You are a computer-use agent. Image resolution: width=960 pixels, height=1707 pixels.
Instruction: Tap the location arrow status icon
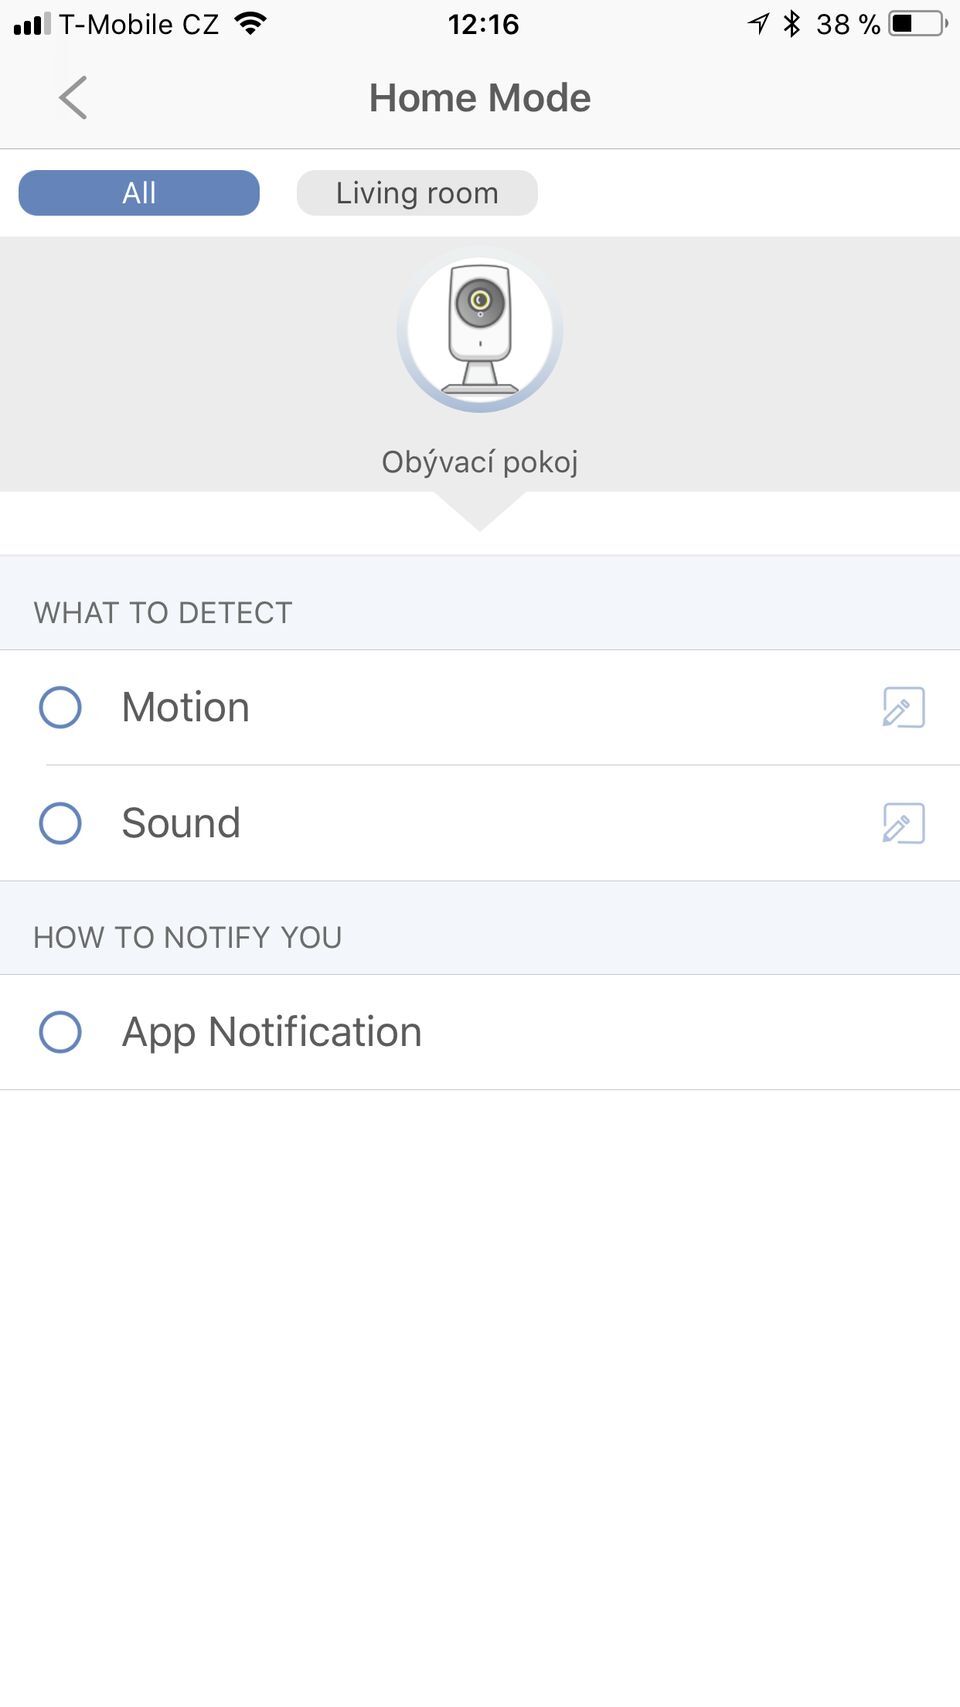point(759,23)
